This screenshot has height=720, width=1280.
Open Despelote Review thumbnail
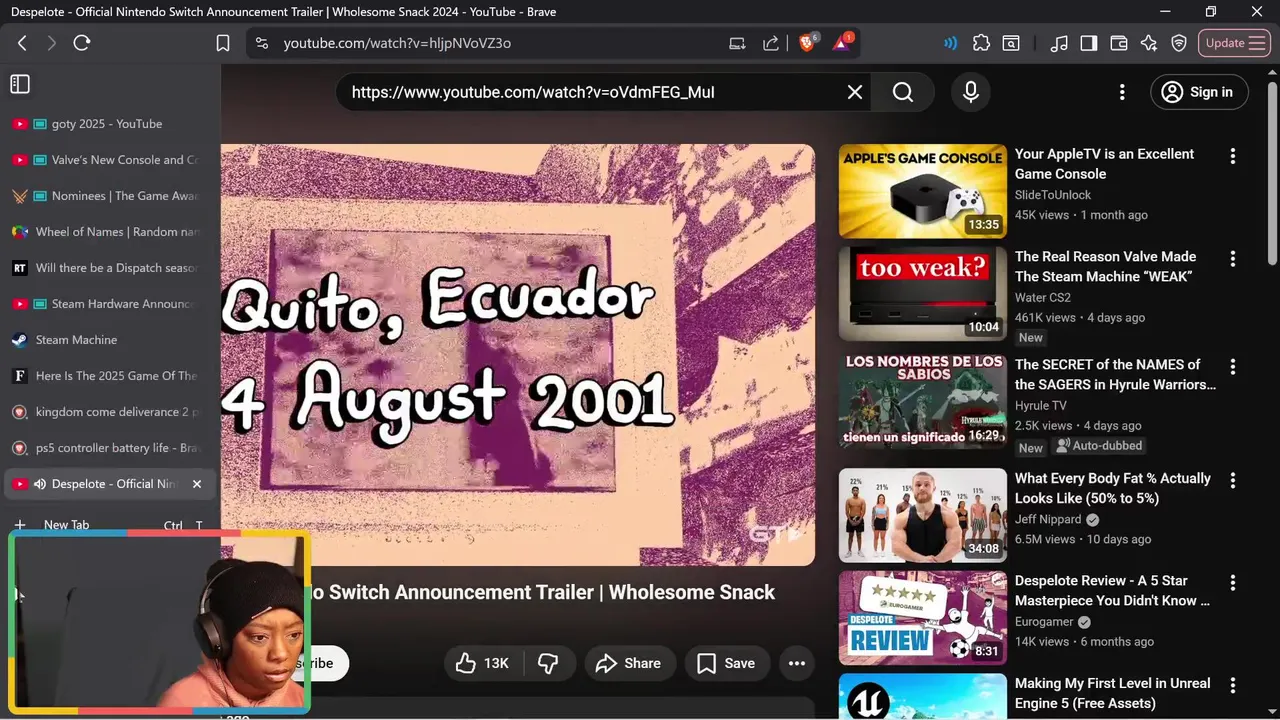pyautogui.click(x=922, y=618)
